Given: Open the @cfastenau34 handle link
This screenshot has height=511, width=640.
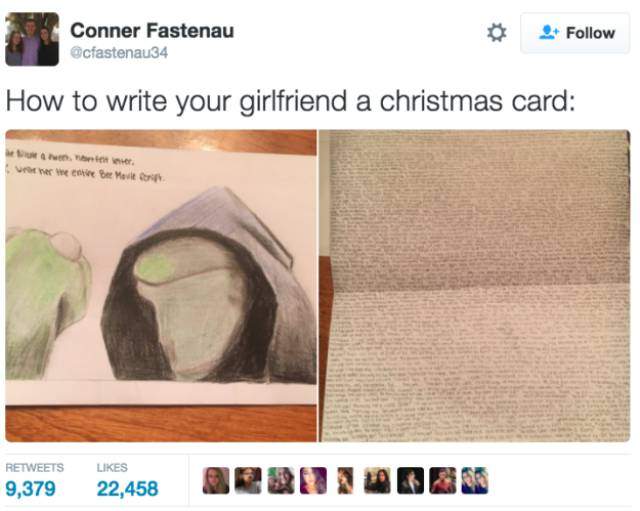Looking at the screenshot, I should coord(119,53).
